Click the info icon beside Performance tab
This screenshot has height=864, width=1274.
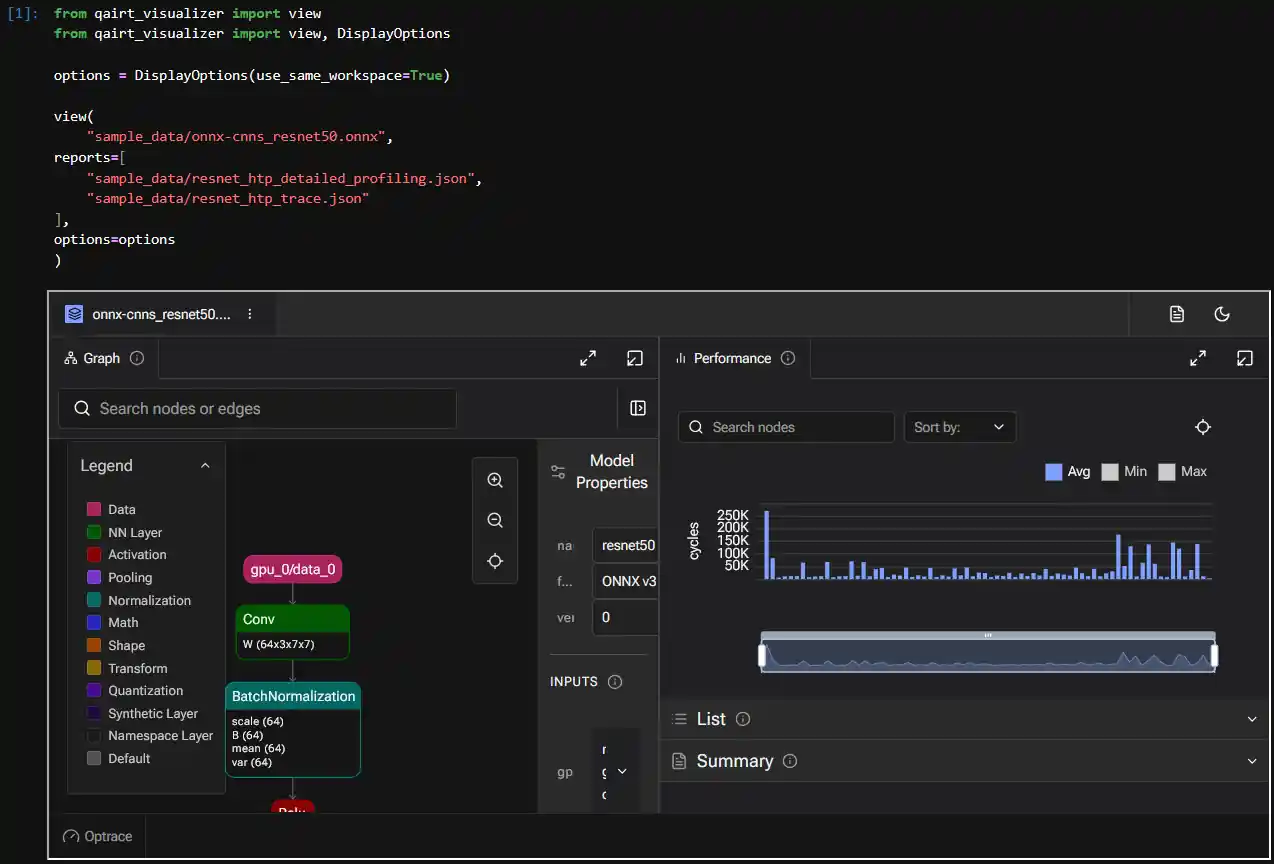point(788,358)
